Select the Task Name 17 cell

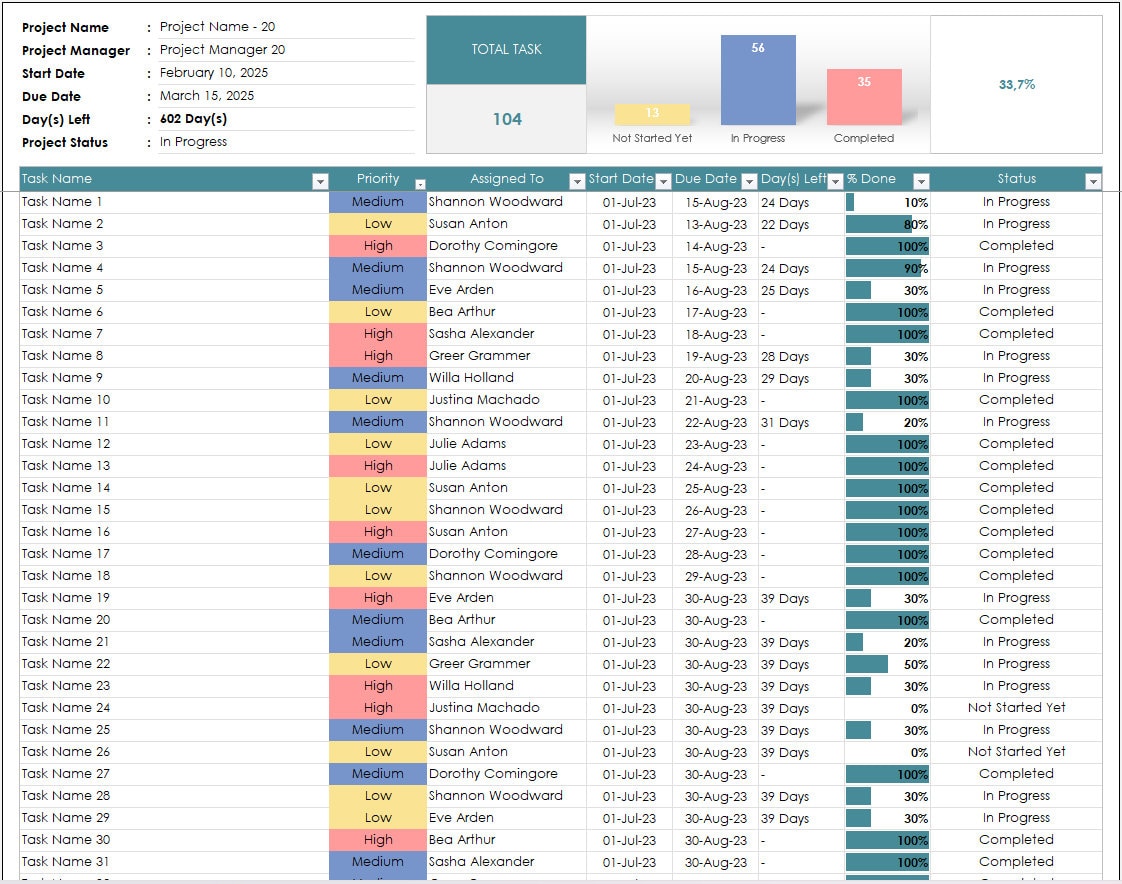pyautogui.click(x=174, y=554)
